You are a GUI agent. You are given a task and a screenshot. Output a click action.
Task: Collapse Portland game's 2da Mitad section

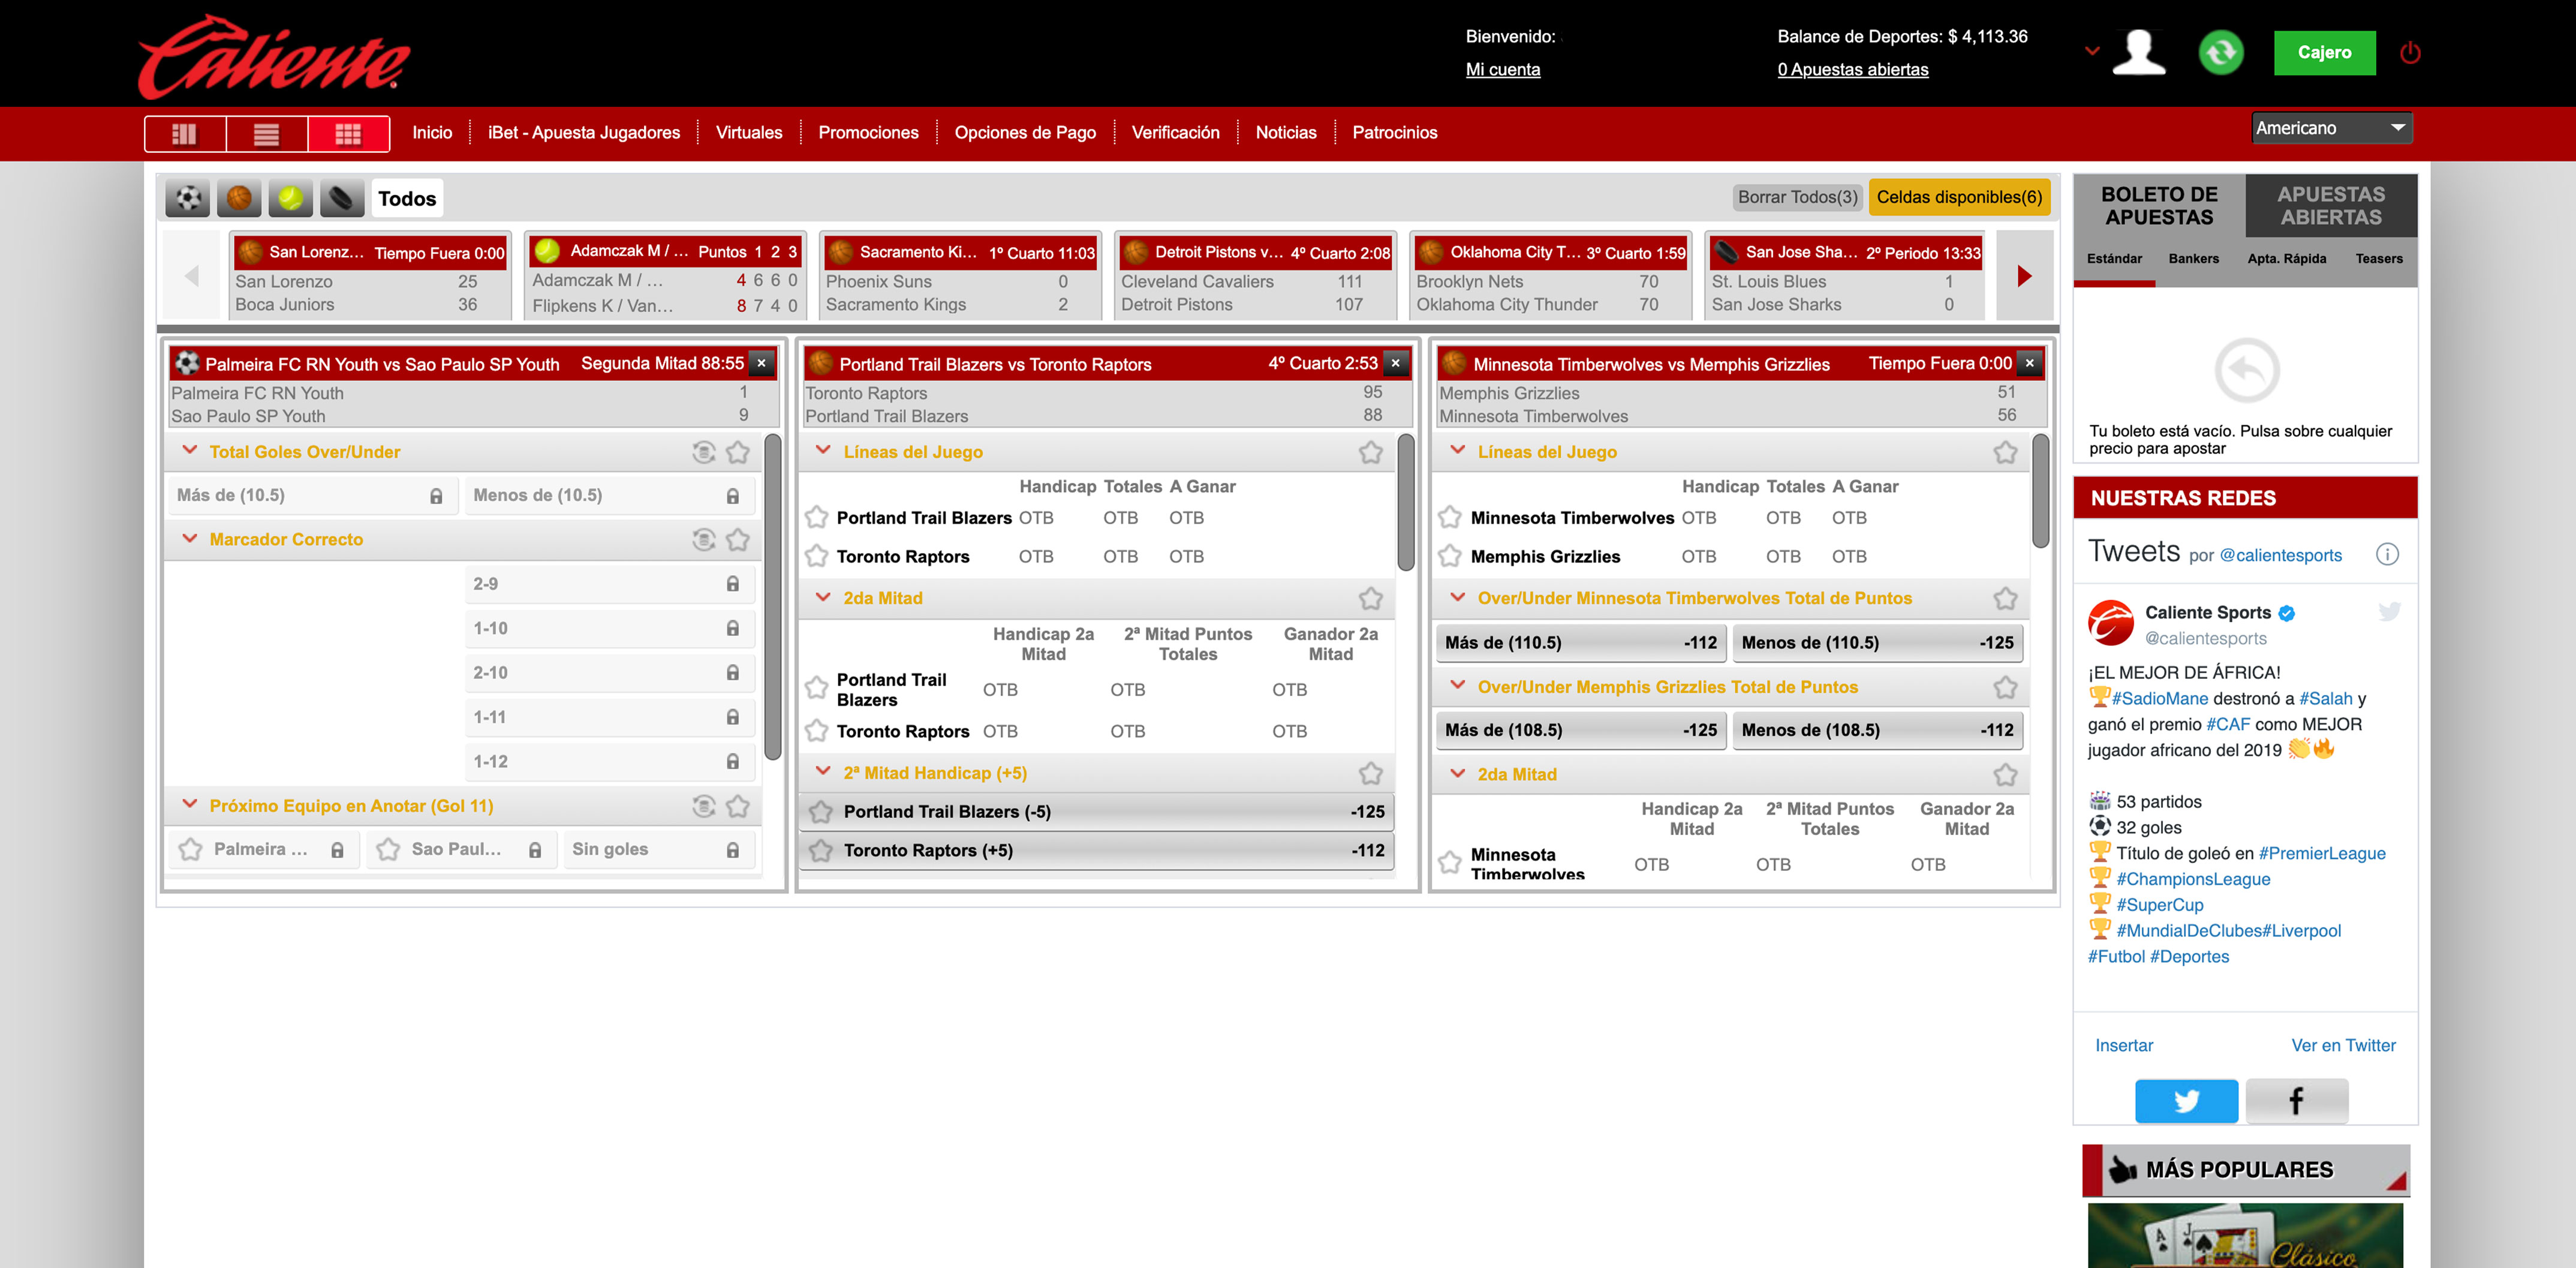[x=823, y=597]
